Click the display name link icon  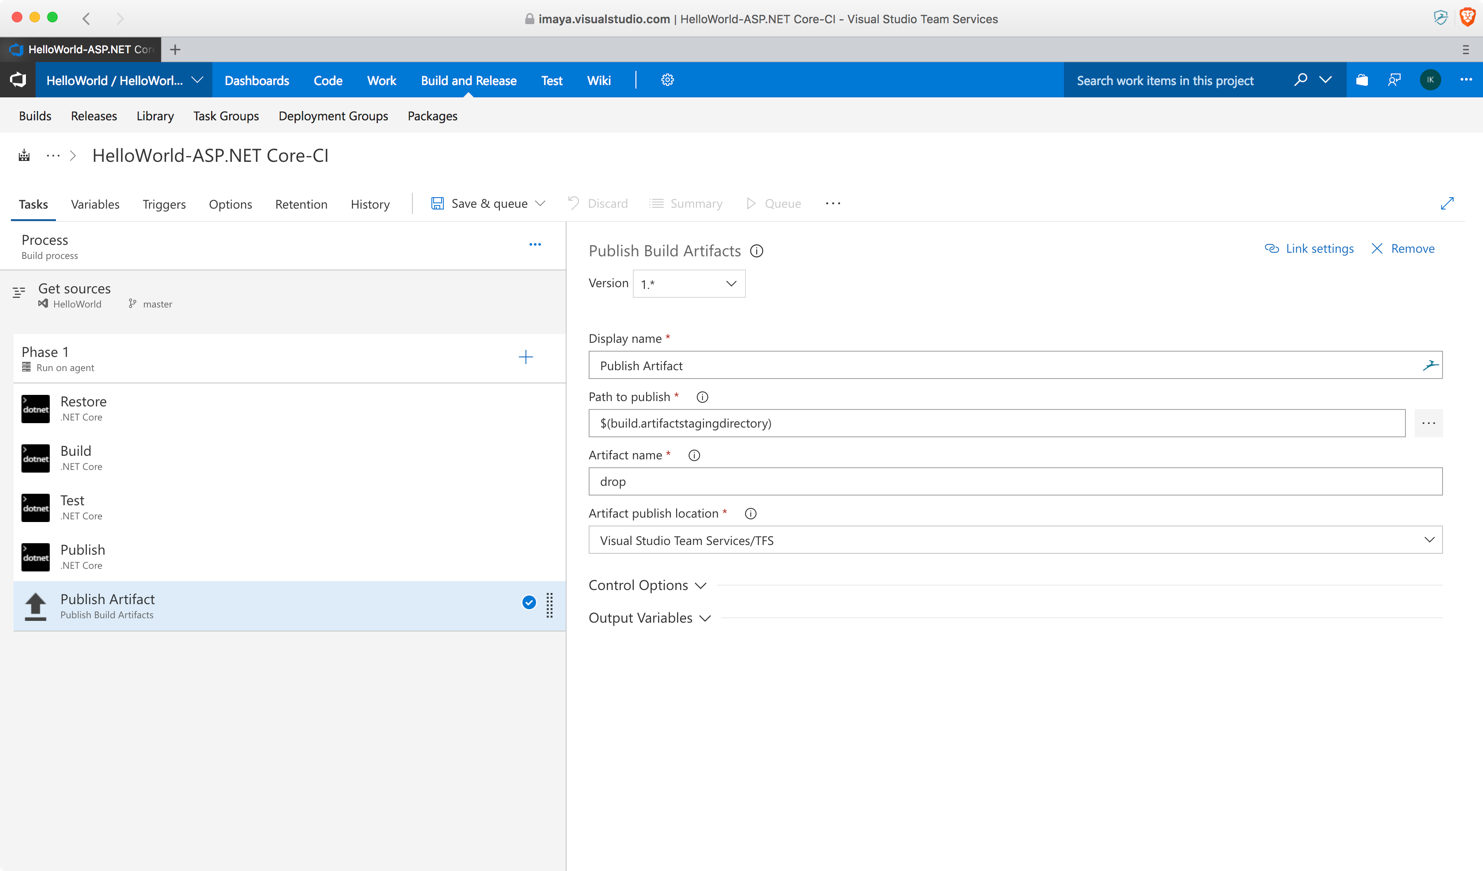tap(1430, 365)
